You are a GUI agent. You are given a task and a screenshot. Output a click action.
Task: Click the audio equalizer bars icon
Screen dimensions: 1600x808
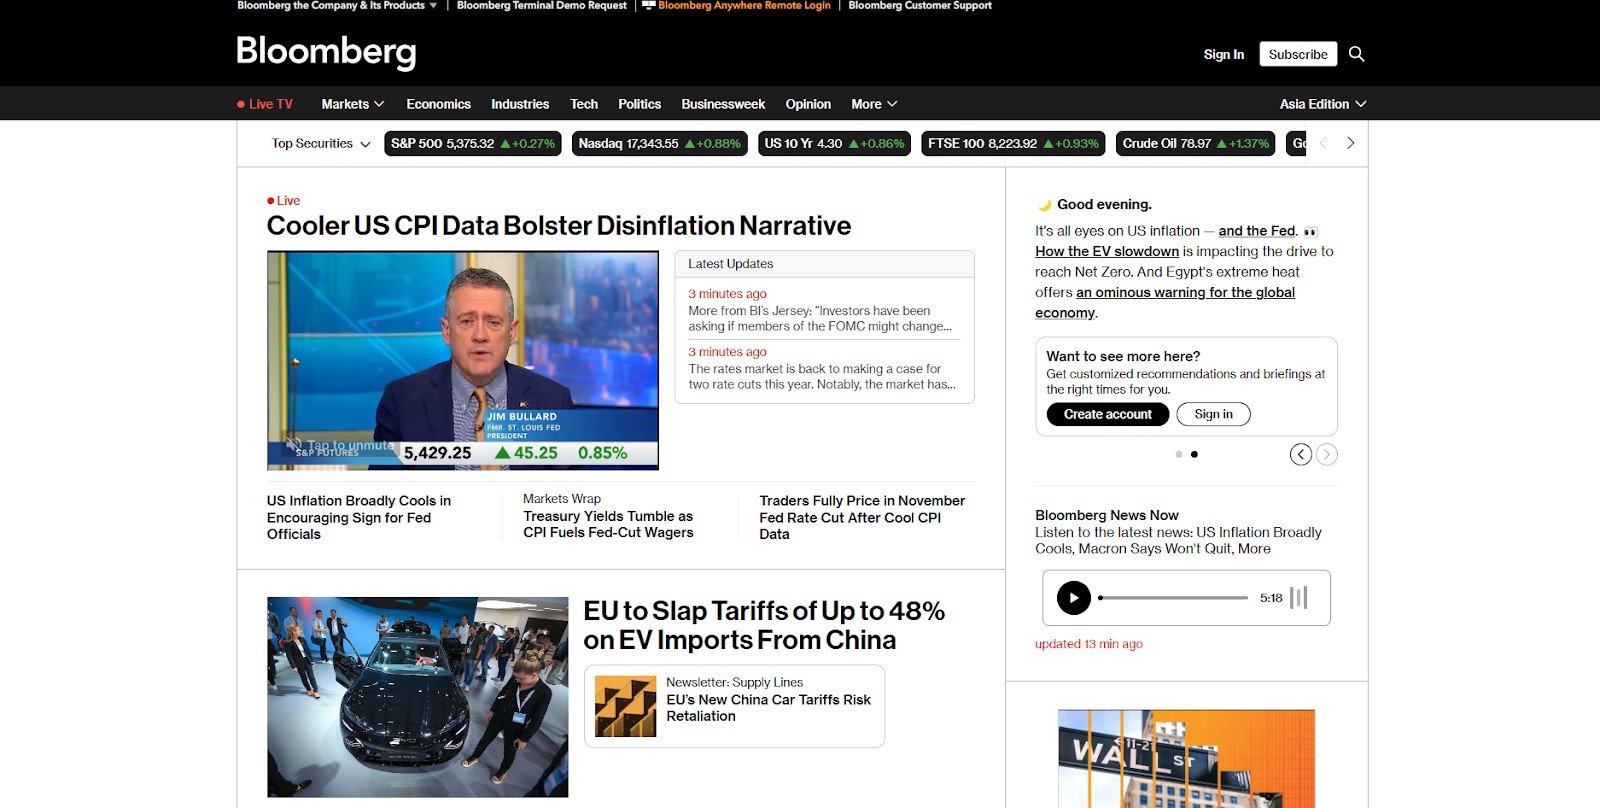pyautogui.click(x=1299, y=598)
